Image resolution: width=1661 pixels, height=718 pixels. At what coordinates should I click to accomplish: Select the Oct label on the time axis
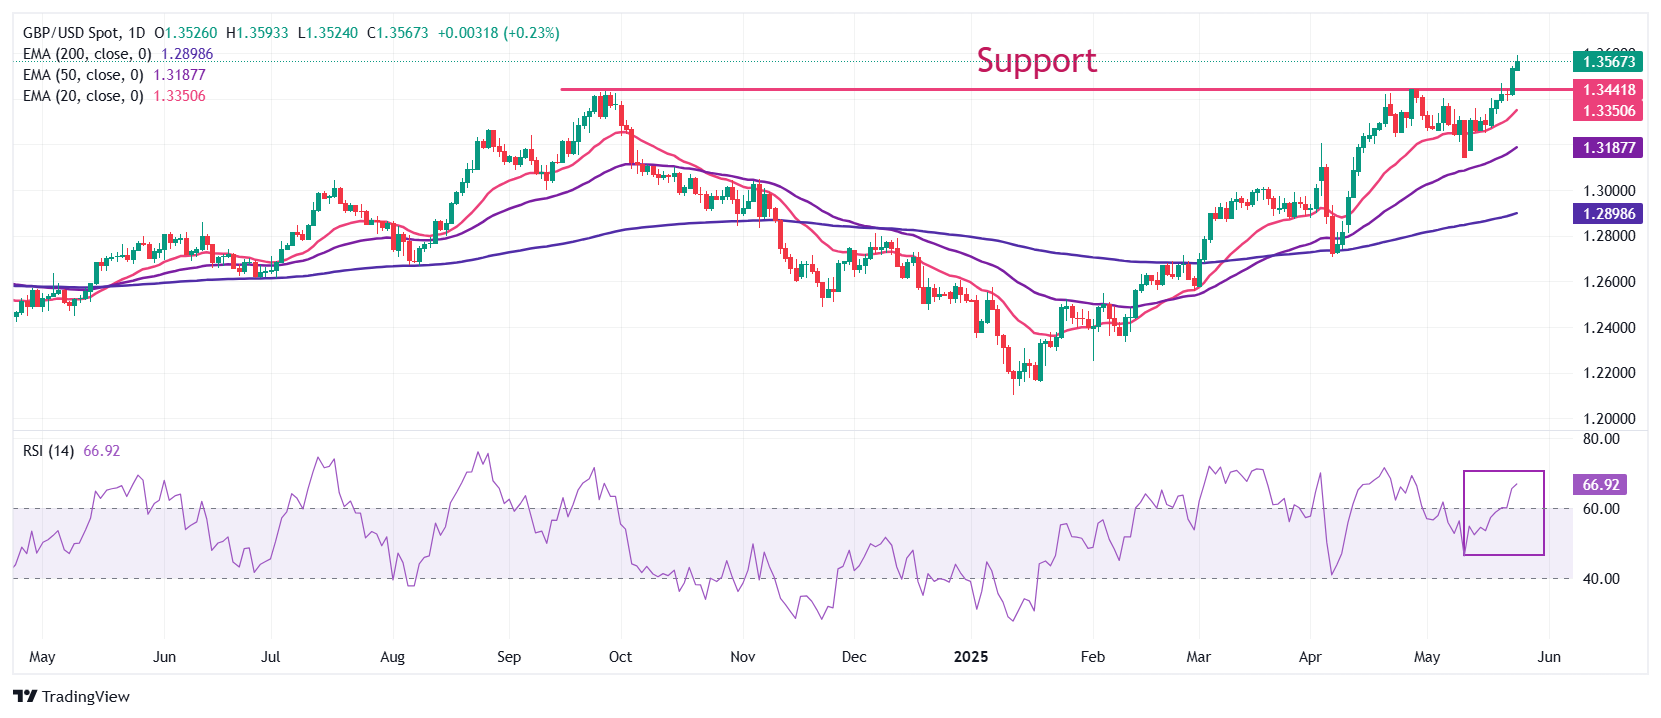point(620,657)
